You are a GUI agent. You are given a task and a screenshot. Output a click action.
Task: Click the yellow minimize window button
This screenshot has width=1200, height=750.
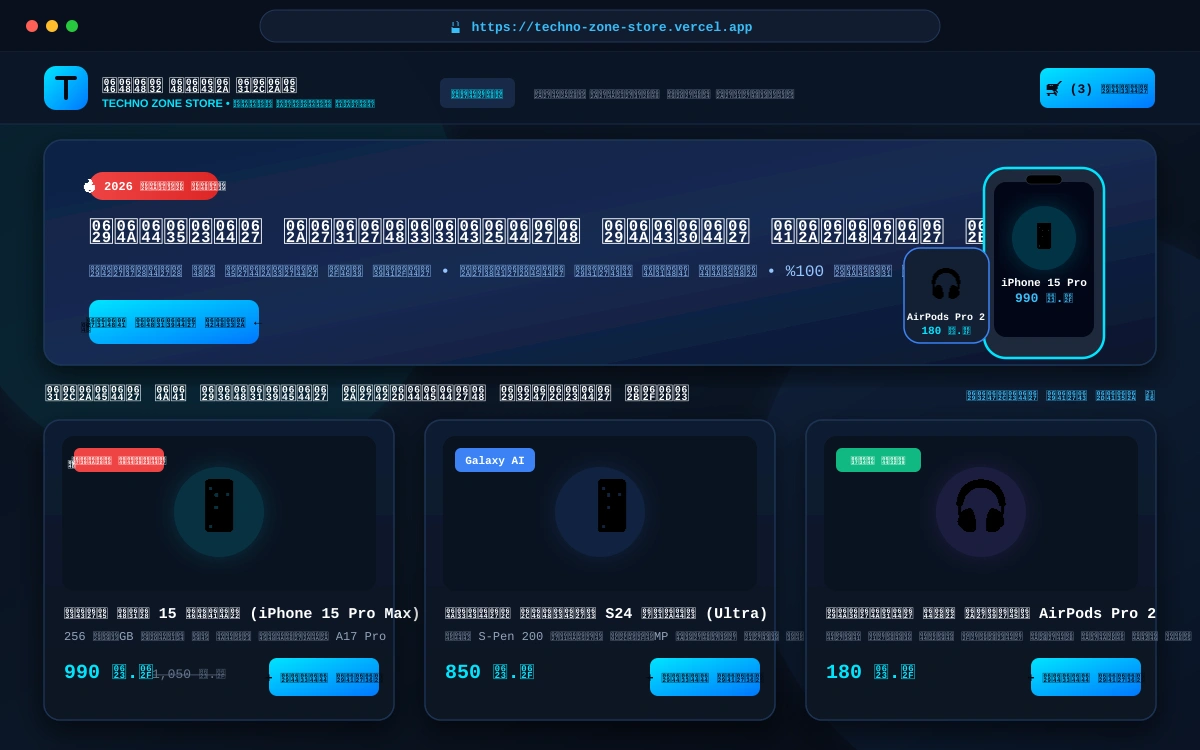point(52,26)
